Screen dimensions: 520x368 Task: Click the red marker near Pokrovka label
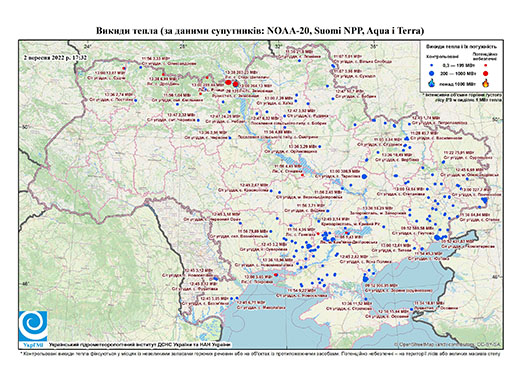coord(276,275)
